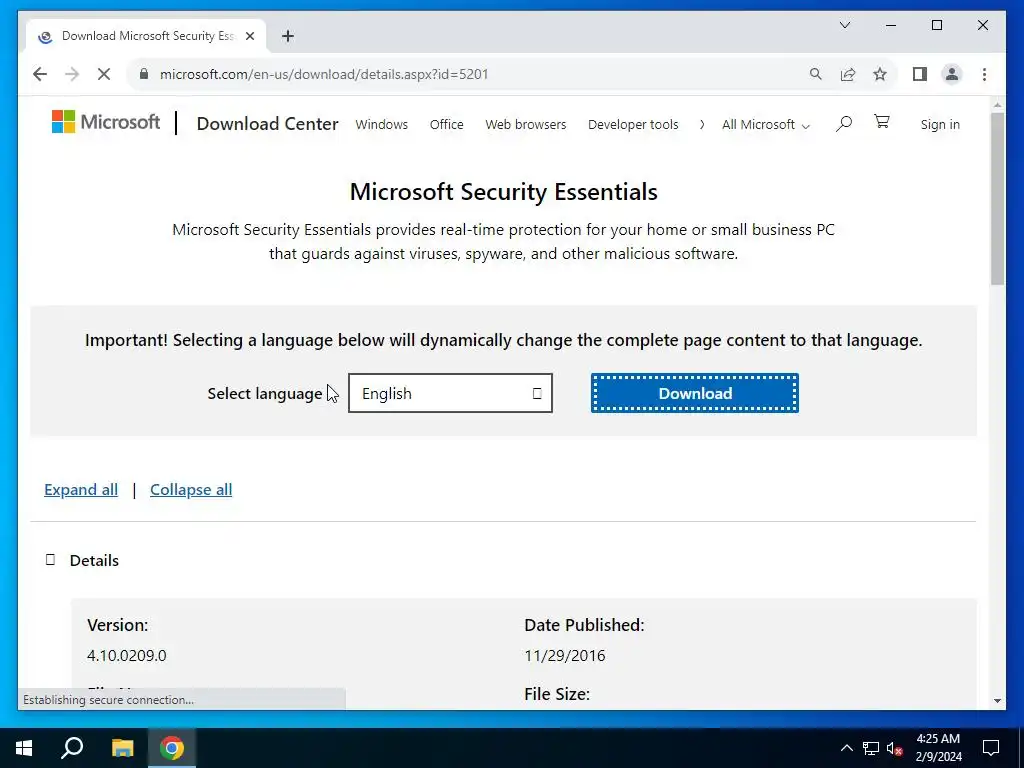Click the blue Download button
This screenshot has height=768, width=1024.
(695, 393)
